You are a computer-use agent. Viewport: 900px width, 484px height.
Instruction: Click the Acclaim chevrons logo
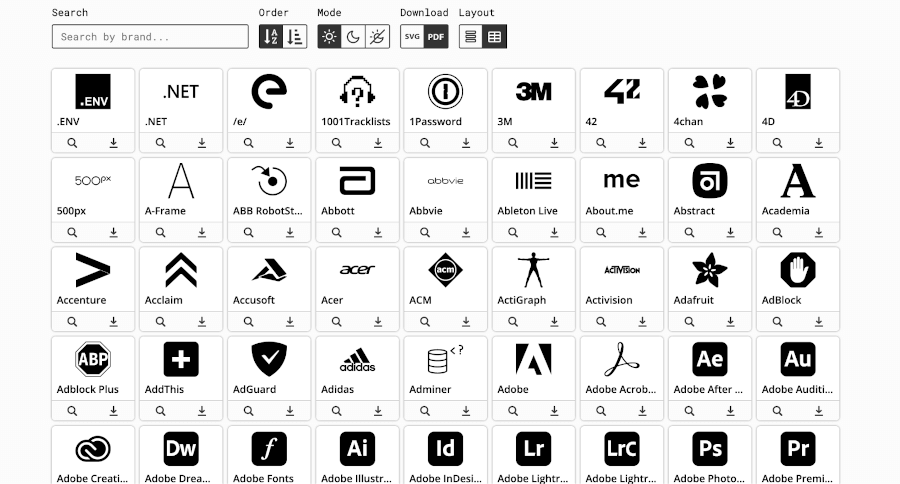click(x=181, y=270)
